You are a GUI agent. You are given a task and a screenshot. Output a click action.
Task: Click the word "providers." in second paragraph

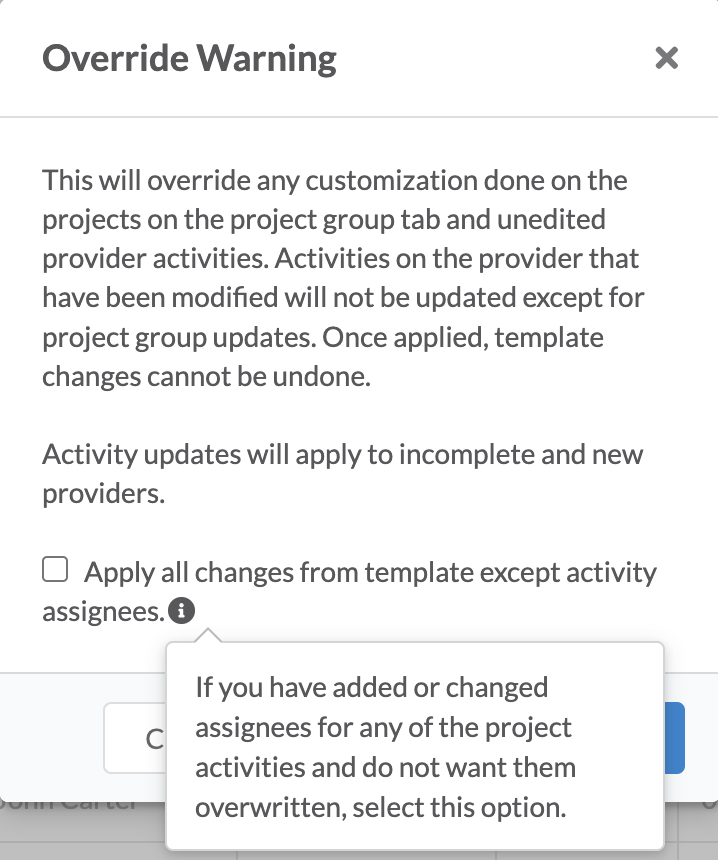click(104, 494)
